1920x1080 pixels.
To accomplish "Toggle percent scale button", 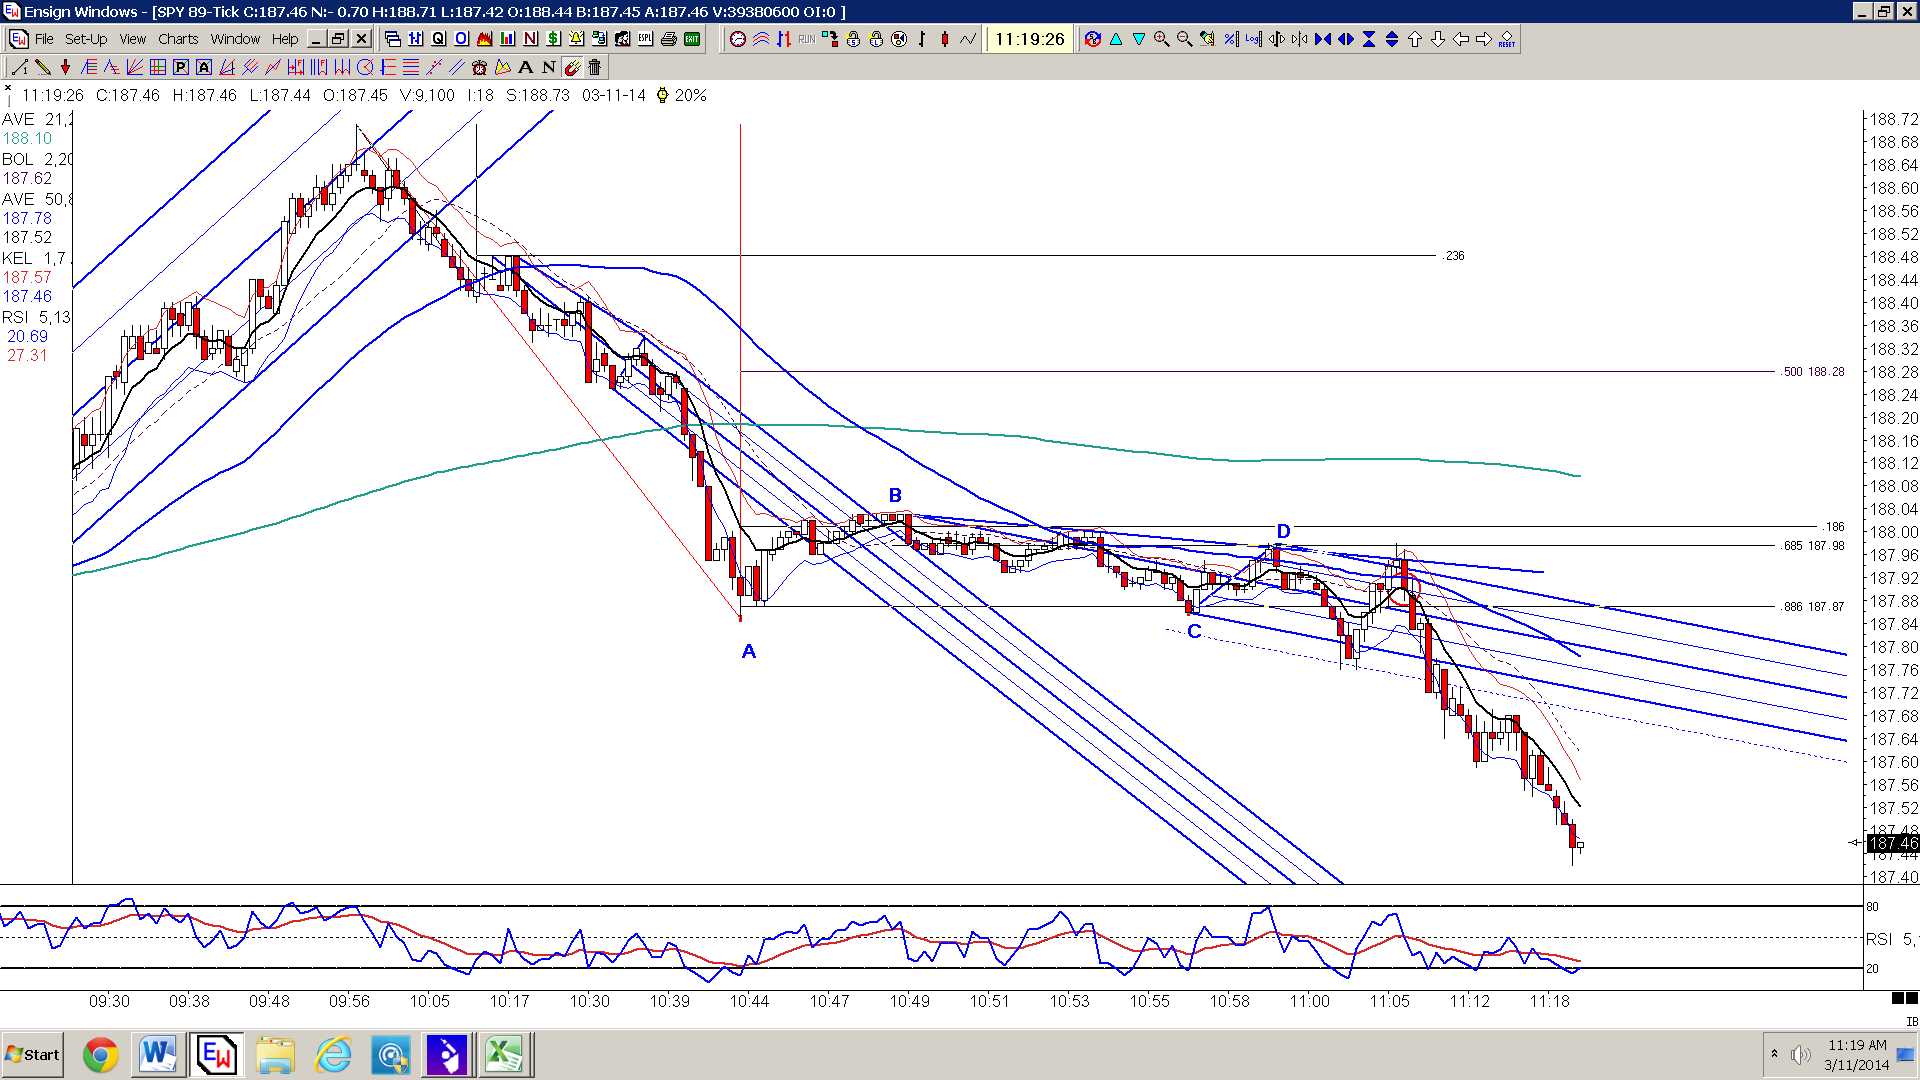I will click(1230, 39).
